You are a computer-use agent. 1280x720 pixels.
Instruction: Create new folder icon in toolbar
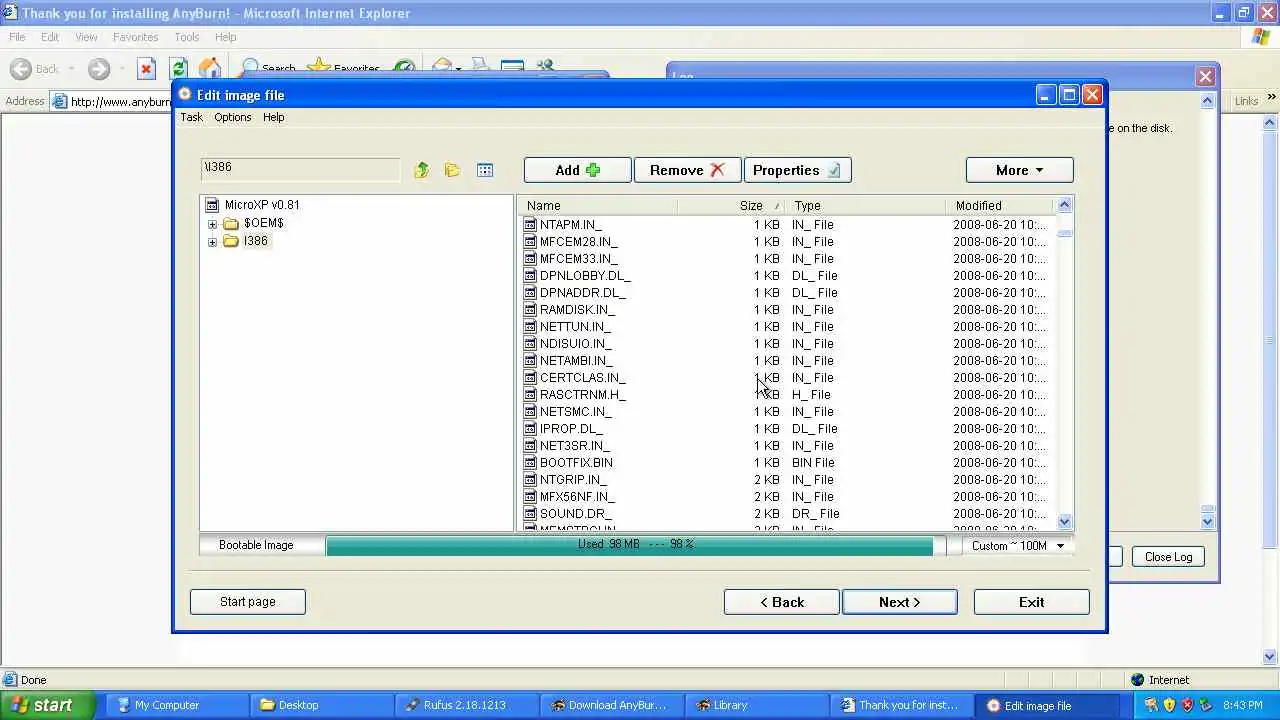coord(452,170)
